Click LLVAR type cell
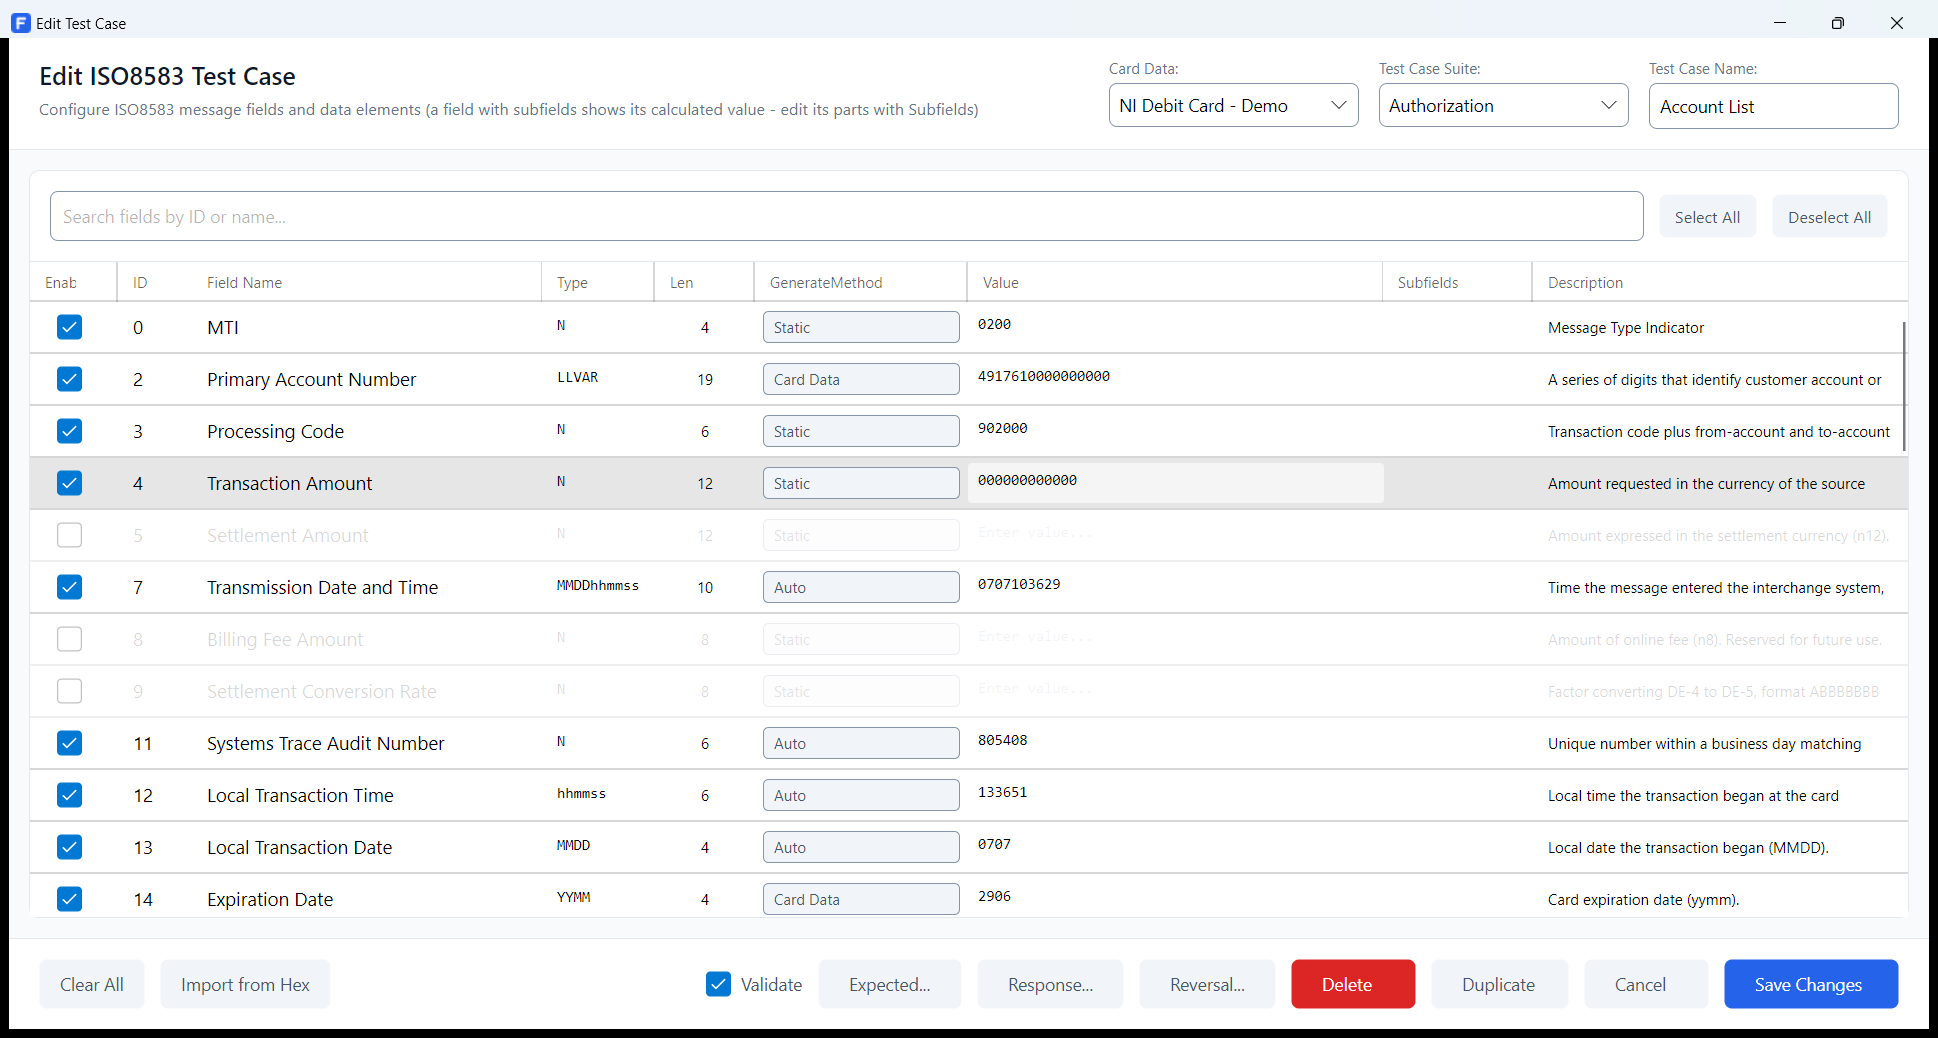This screenshot has height=1038, width=1938. click(577, 377)
